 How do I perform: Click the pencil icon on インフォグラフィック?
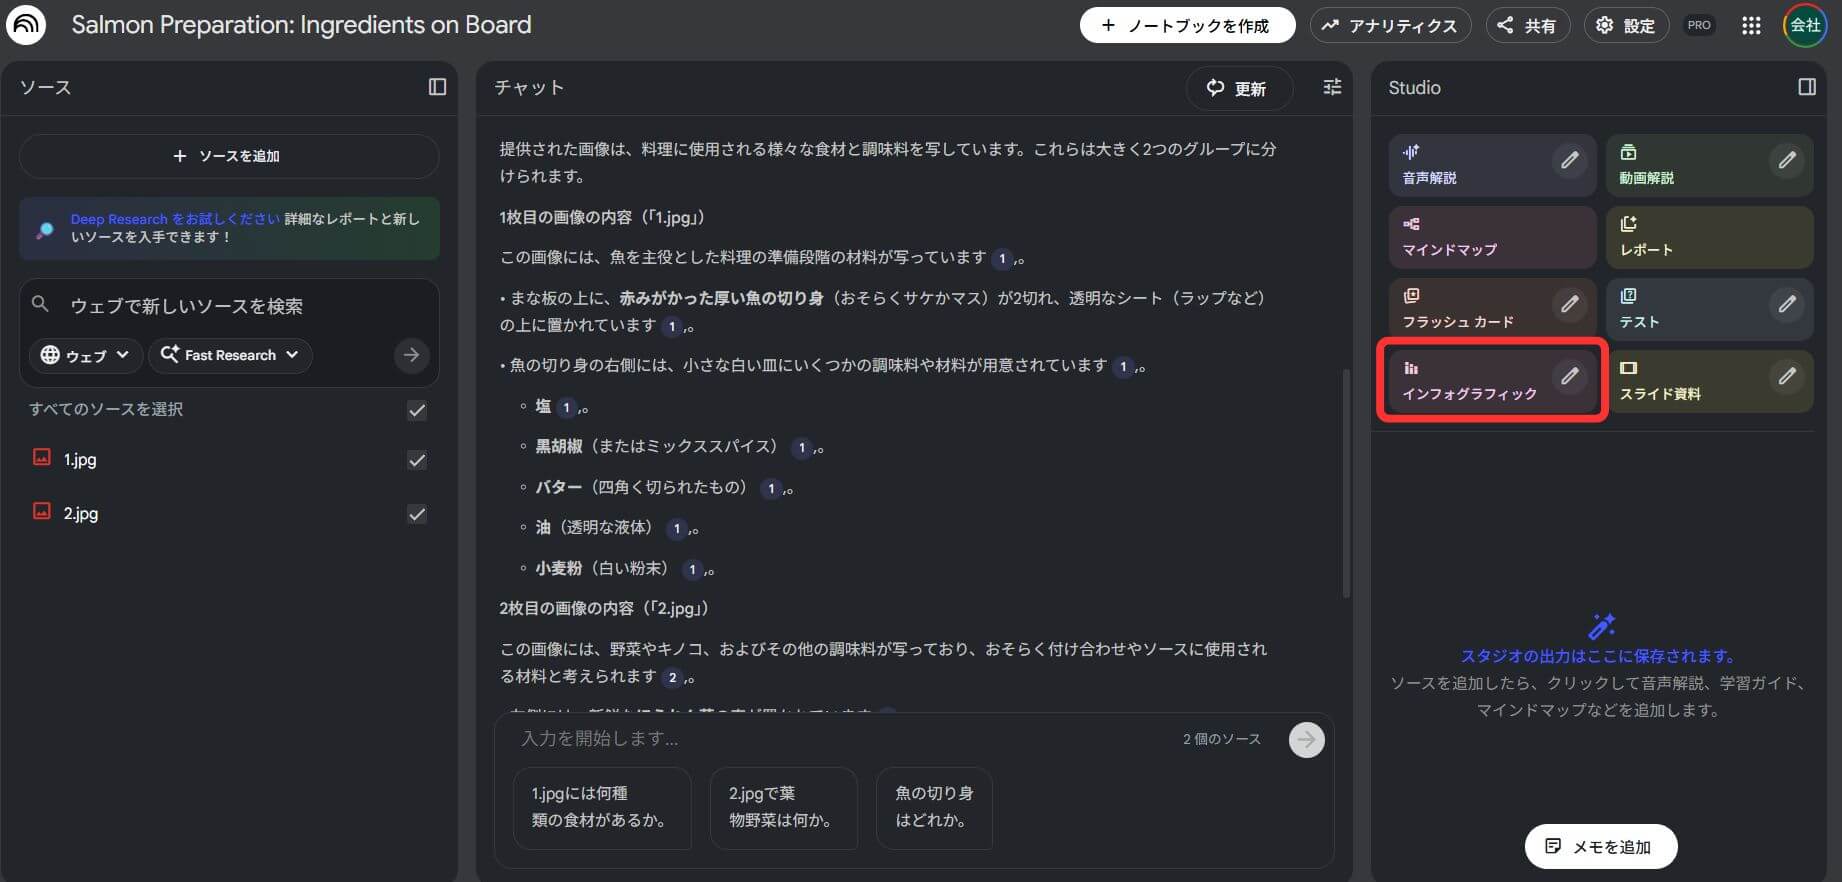[x=1569, y=376]
